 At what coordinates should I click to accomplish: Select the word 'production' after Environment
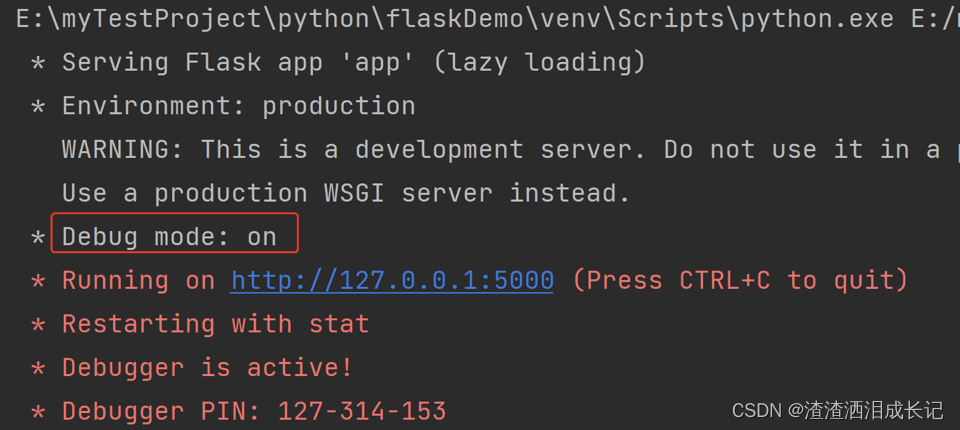(339, 108)
